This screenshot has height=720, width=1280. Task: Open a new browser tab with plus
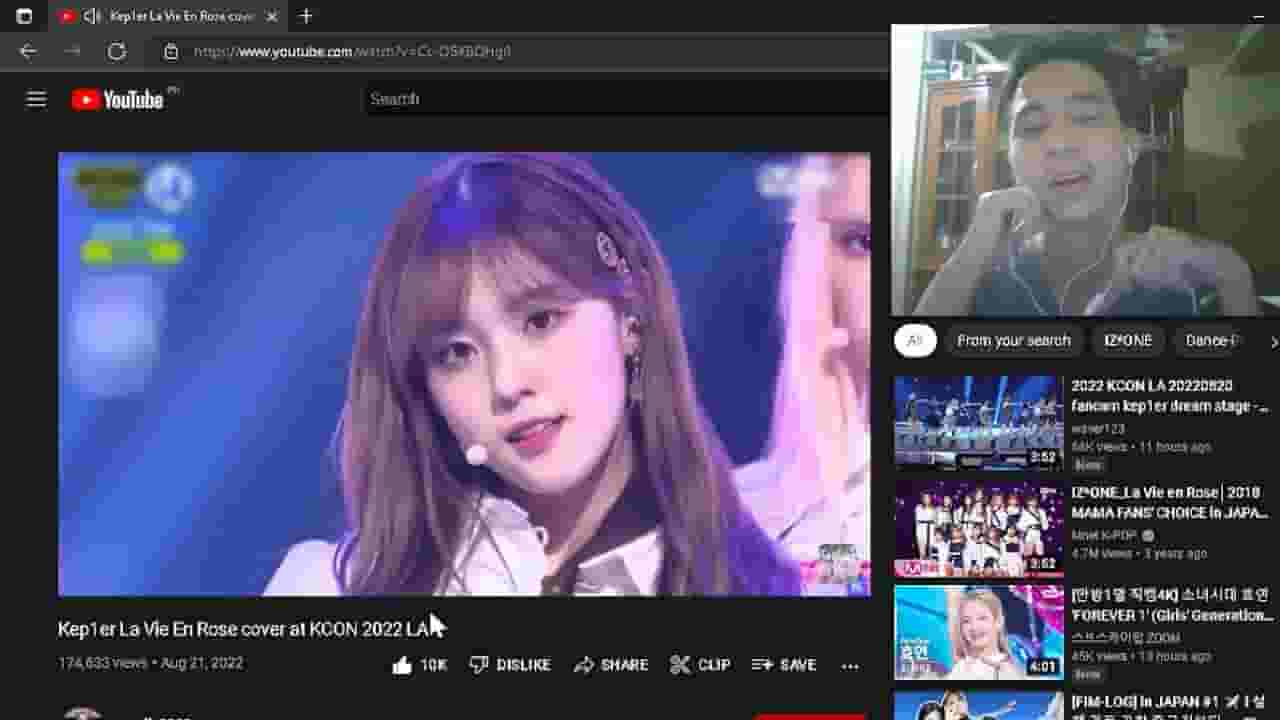[x=306, y=16]
